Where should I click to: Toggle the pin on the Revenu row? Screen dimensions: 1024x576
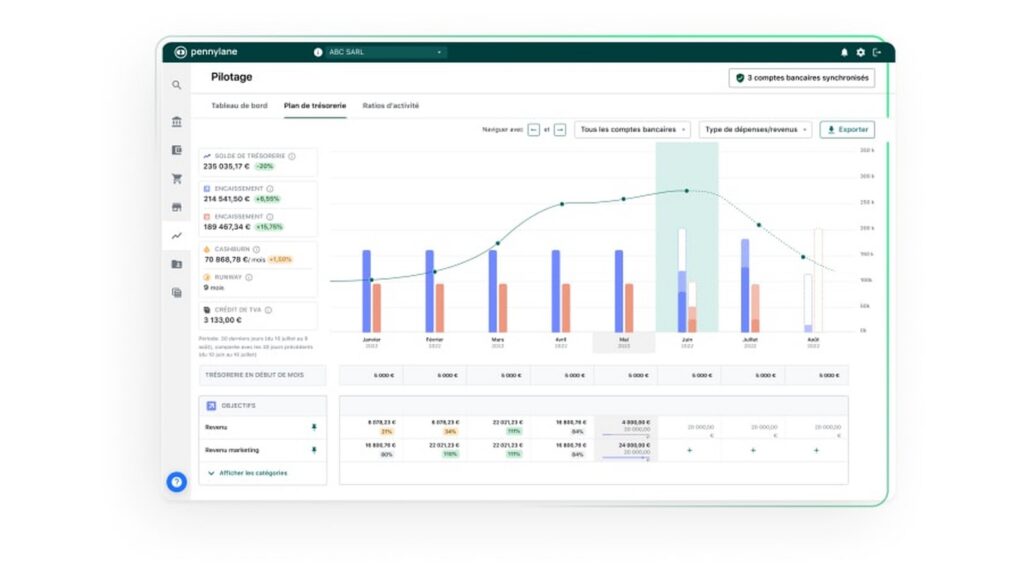click(314, 427)
